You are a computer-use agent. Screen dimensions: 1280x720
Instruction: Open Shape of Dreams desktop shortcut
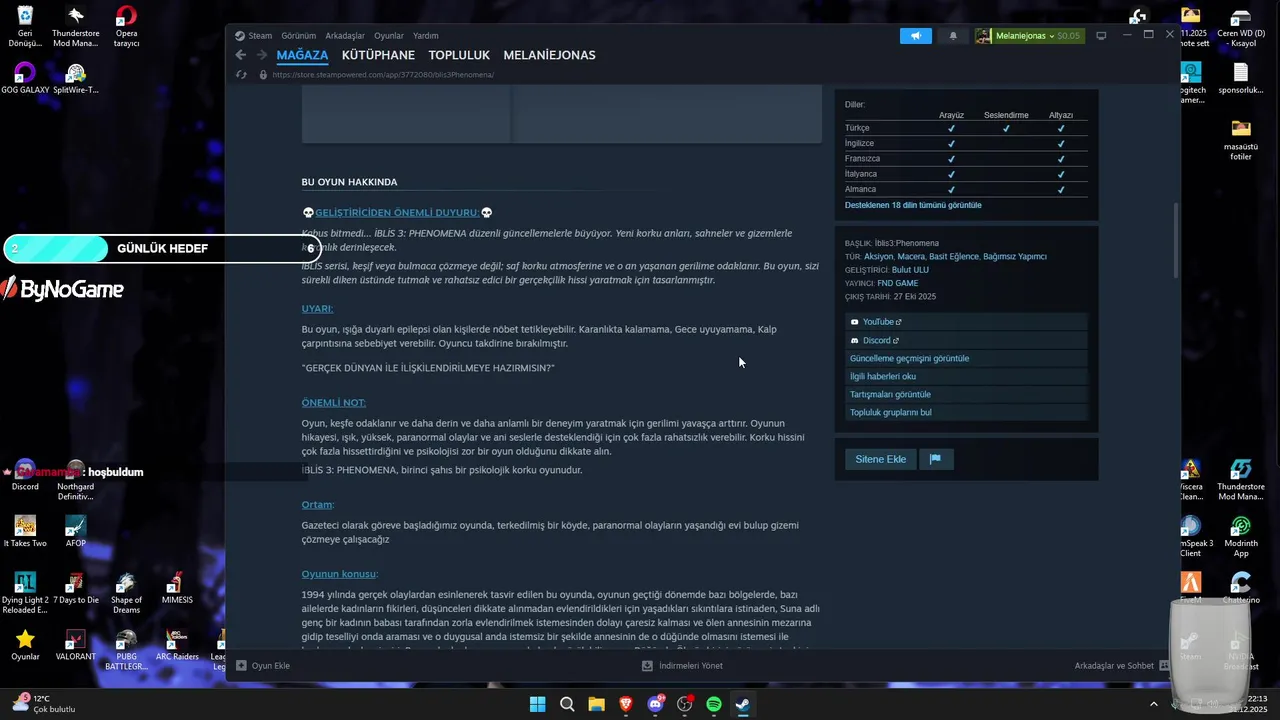pyautogui.click(x=126, y=594)
